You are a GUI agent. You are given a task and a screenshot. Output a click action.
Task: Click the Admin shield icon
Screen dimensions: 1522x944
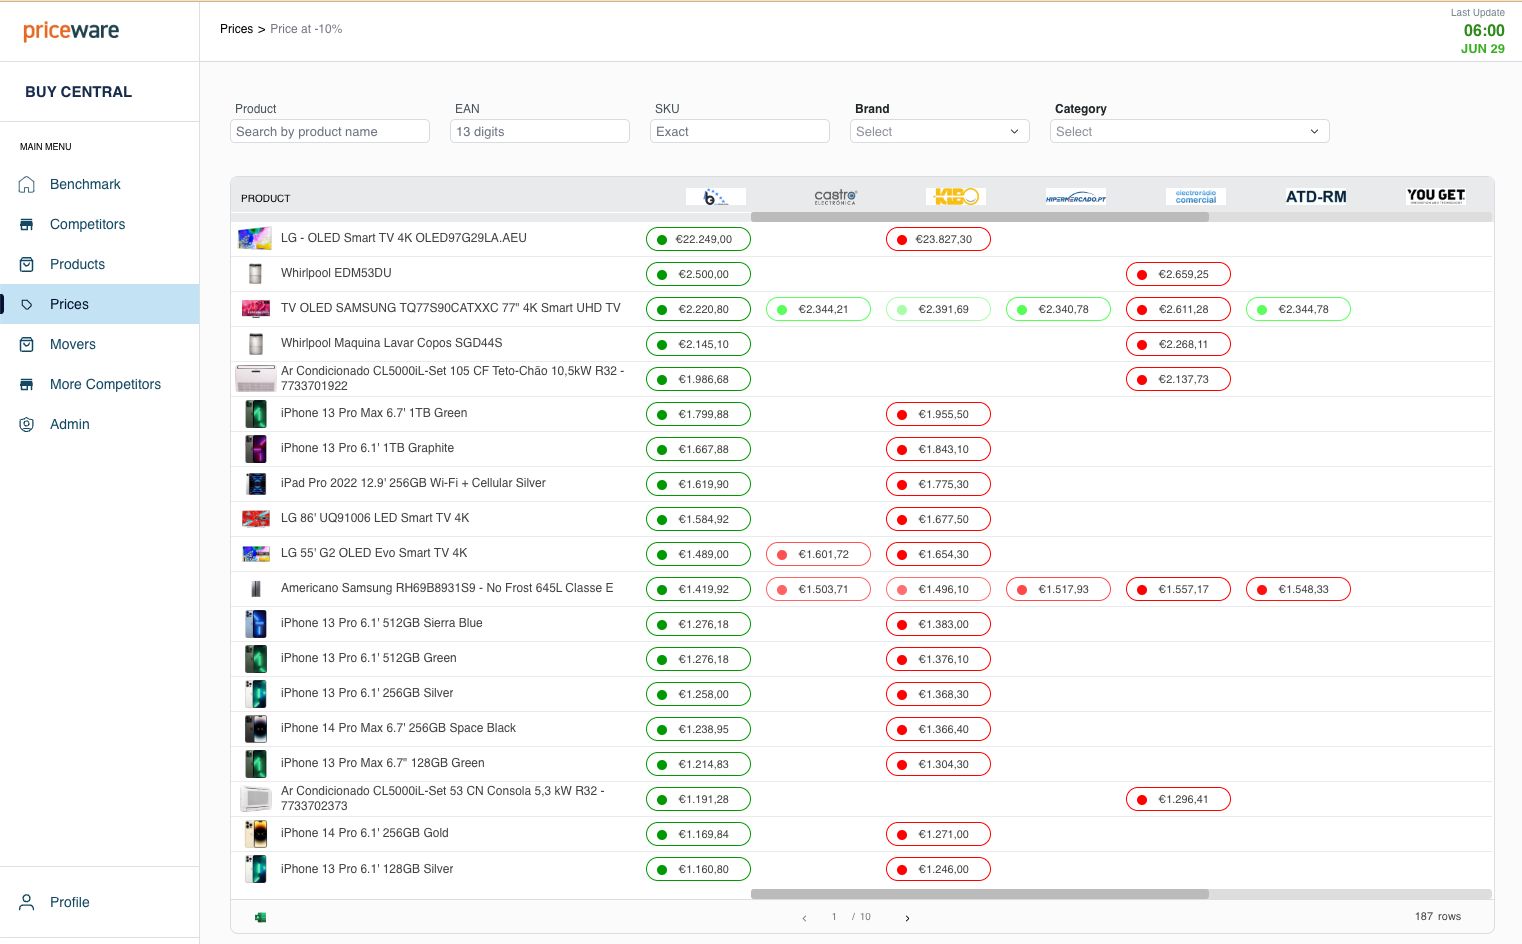coord(27,424)
